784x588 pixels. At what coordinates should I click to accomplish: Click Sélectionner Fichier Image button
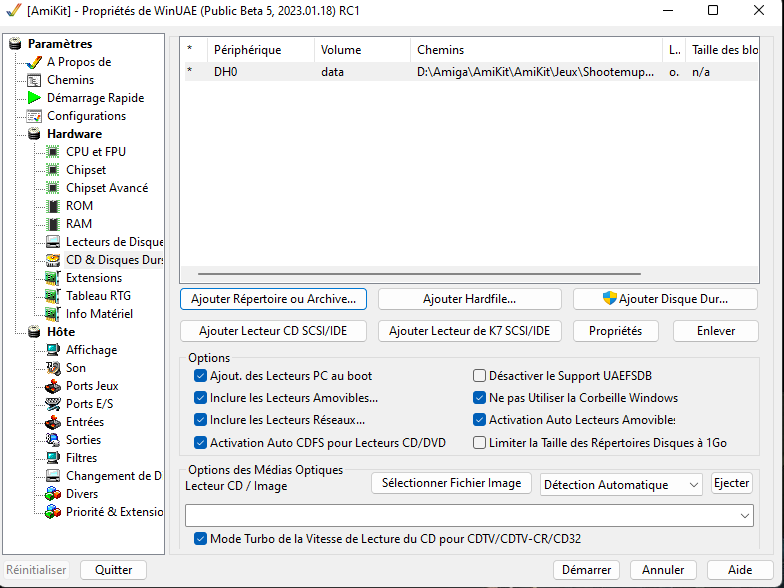451,483
